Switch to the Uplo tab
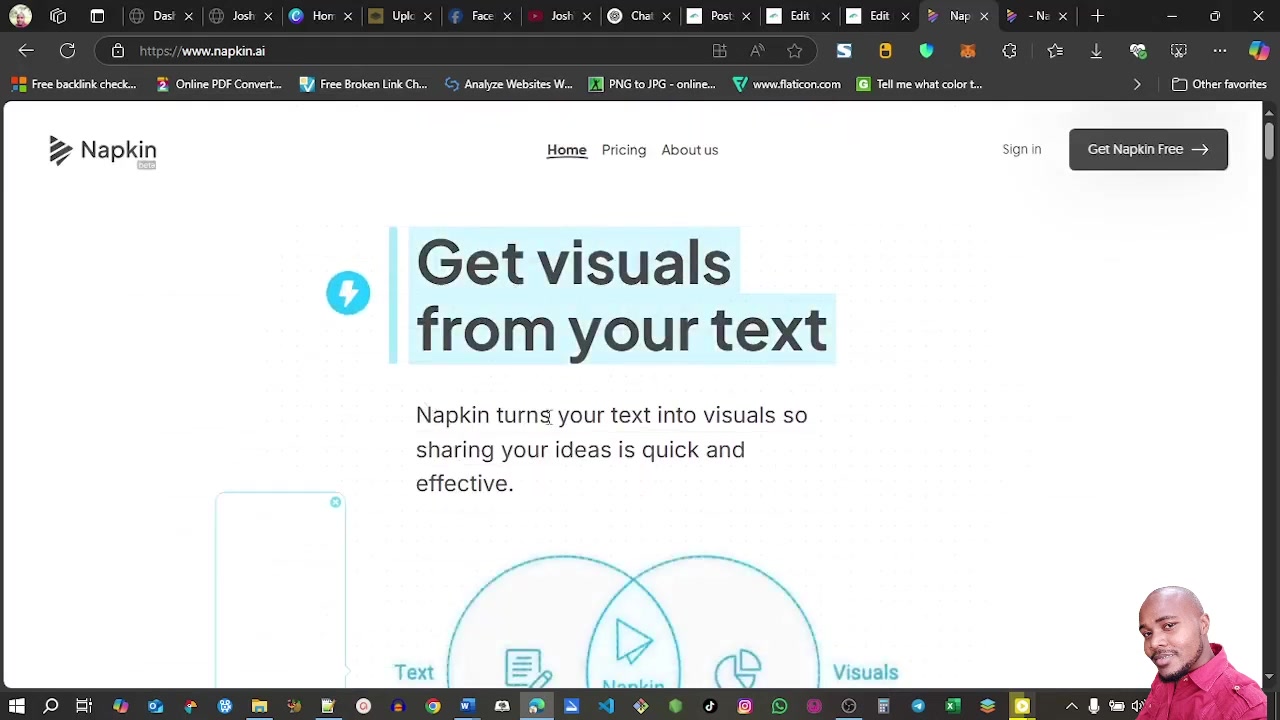The height and width of the screenshot is (720, 1280). 392,16
